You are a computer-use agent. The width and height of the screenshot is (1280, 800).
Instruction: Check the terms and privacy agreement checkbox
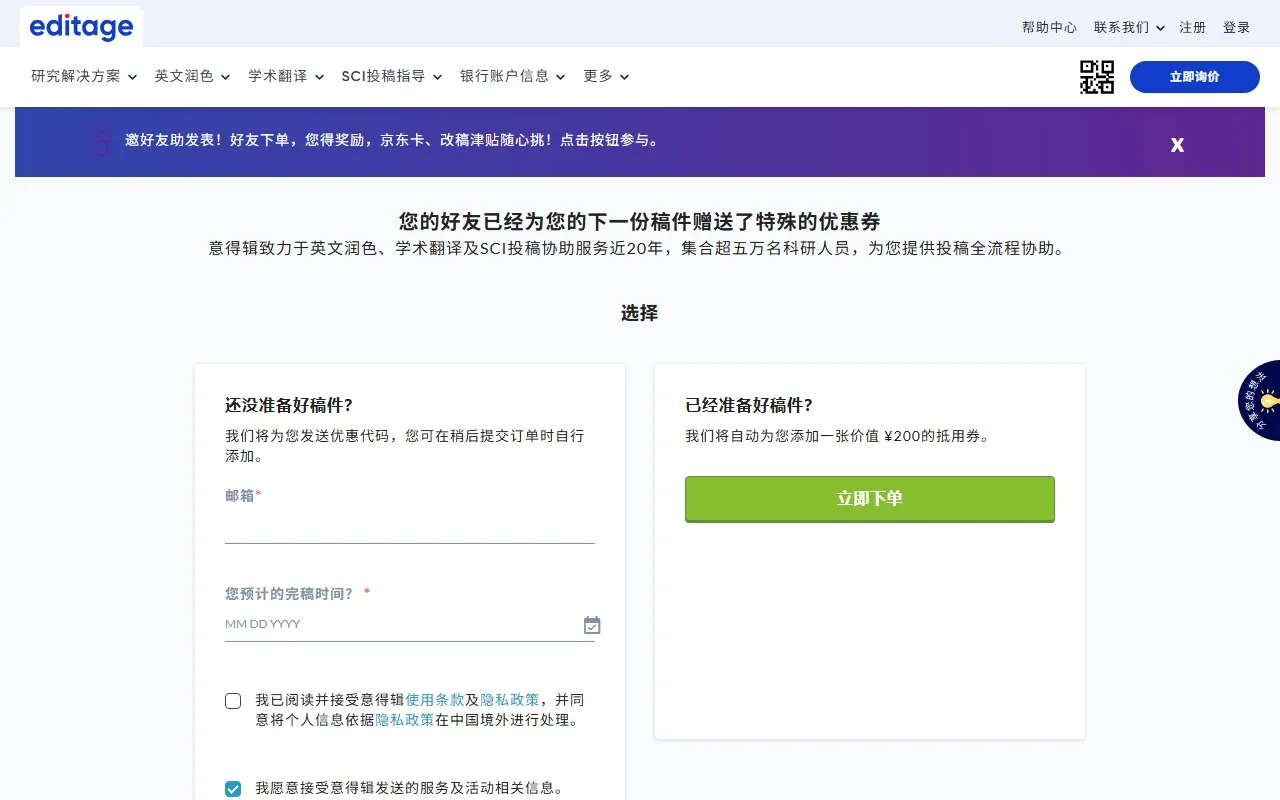pos(233,700)
